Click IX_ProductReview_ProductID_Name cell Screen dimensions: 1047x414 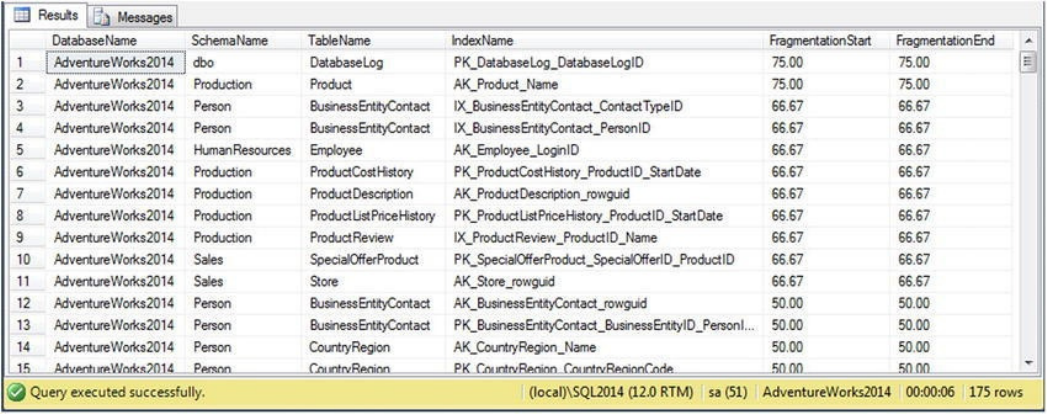click(x=604, y=238)
